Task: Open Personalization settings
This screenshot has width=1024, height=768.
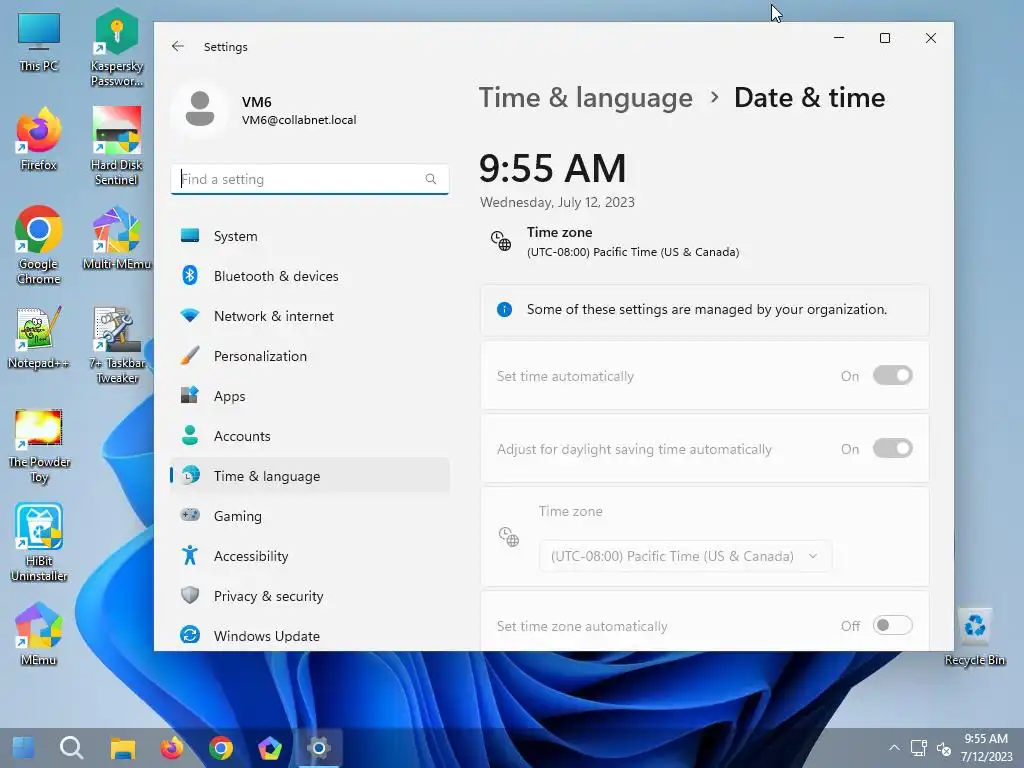Action: (x=310, y=356)
